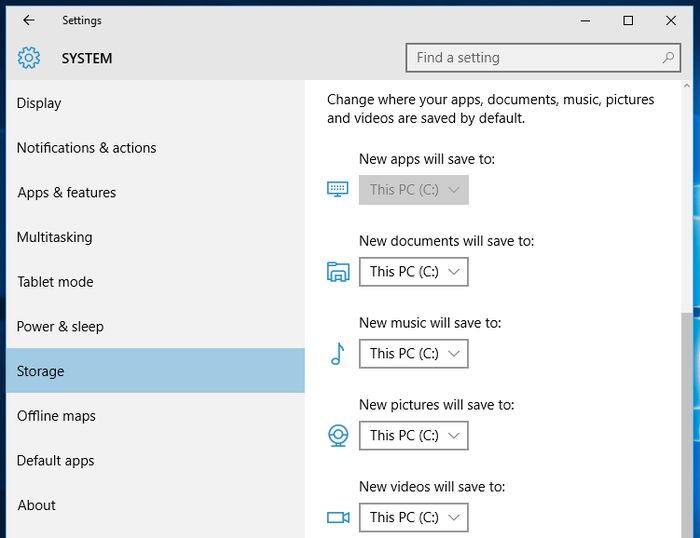This screenshot has height=538, width=700.
Task: Click the search magnifier icon
Action: 669,58
